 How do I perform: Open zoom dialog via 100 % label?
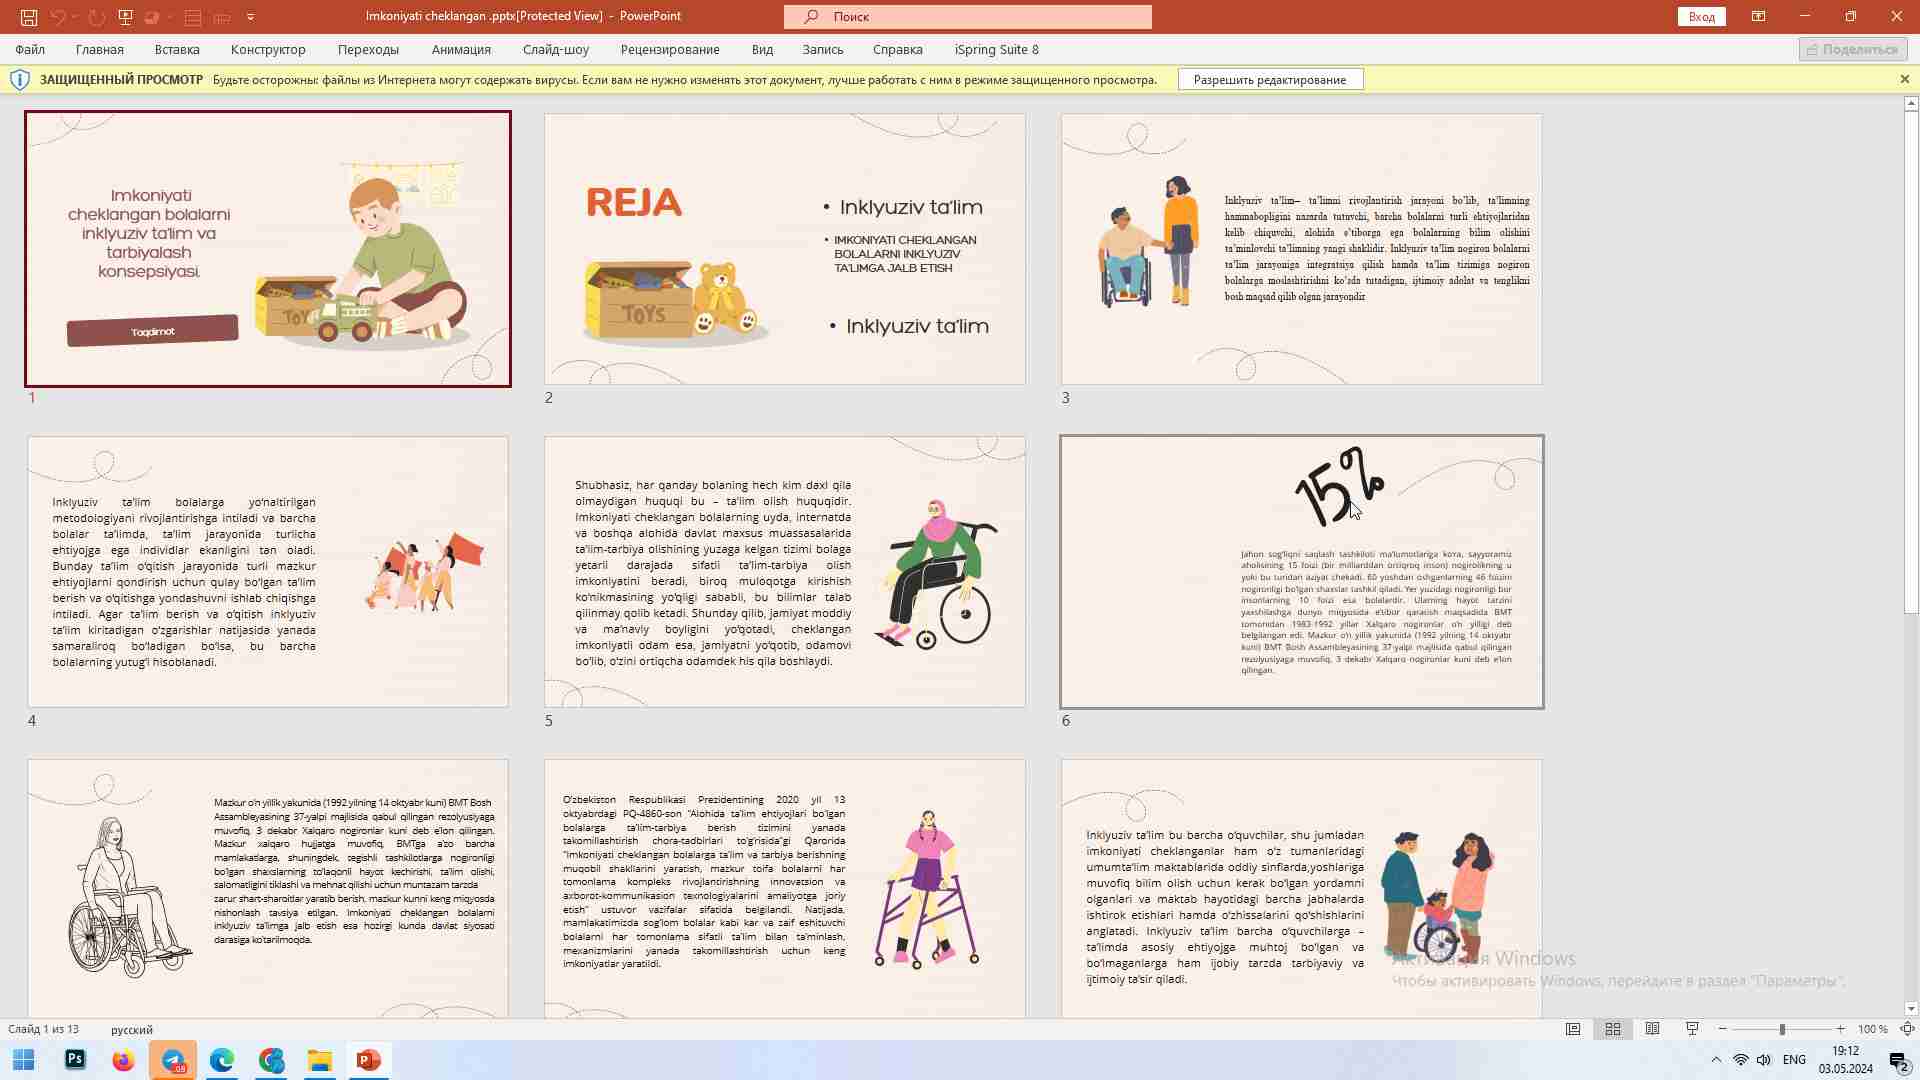[x=1872, y=1029]
